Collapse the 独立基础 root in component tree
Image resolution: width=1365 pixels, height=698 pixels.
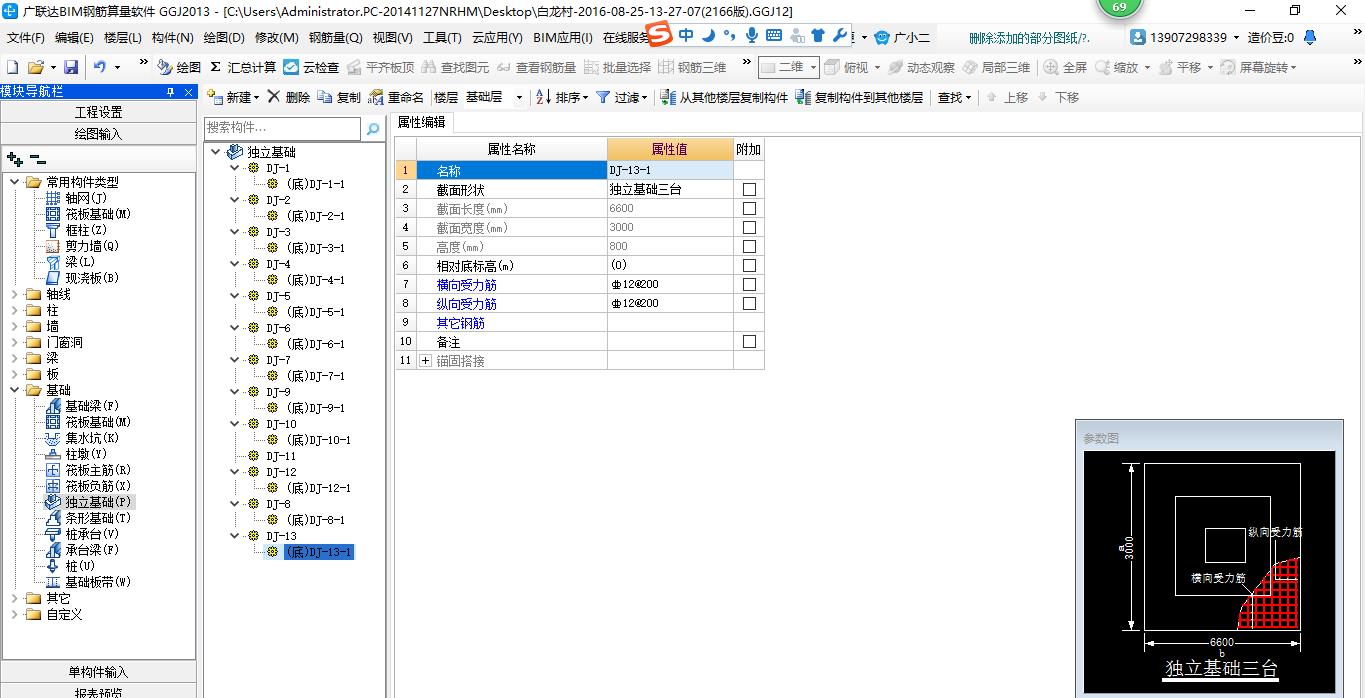[217, 152]
